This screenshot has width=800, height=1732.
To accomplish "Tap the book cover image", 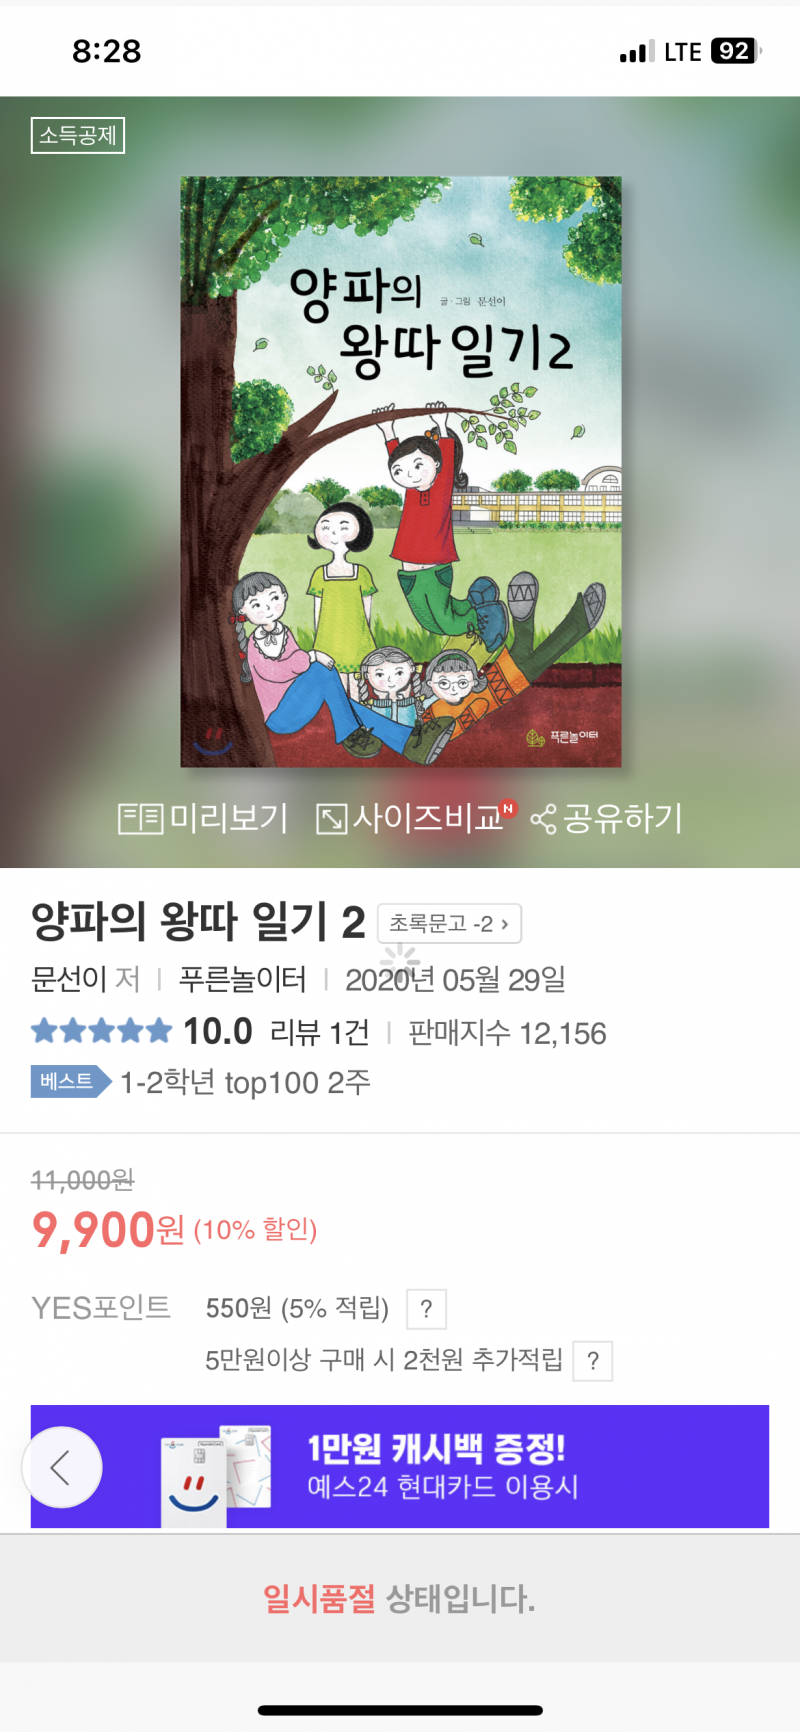I will 401,472.
